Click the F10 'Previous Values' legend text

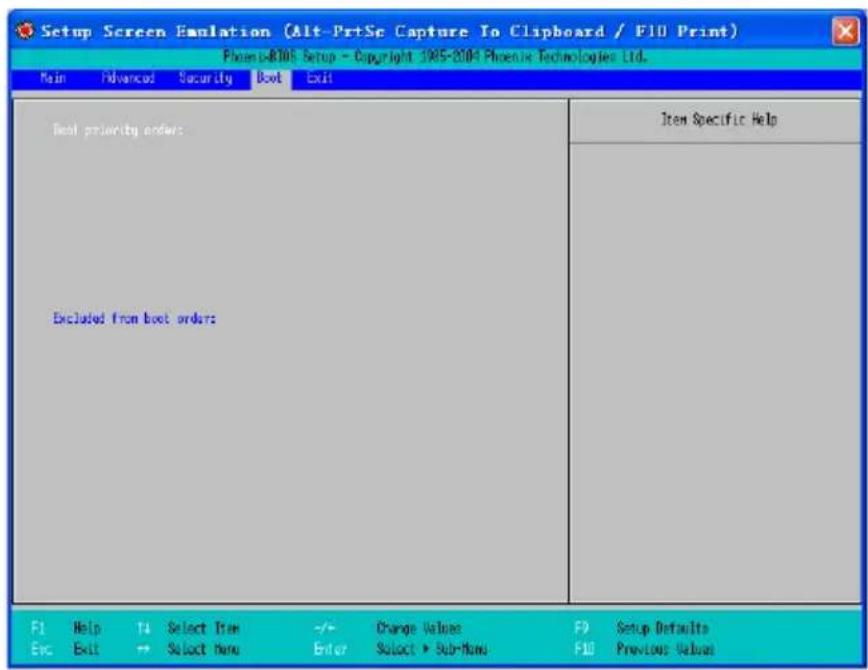click(665, 648)
